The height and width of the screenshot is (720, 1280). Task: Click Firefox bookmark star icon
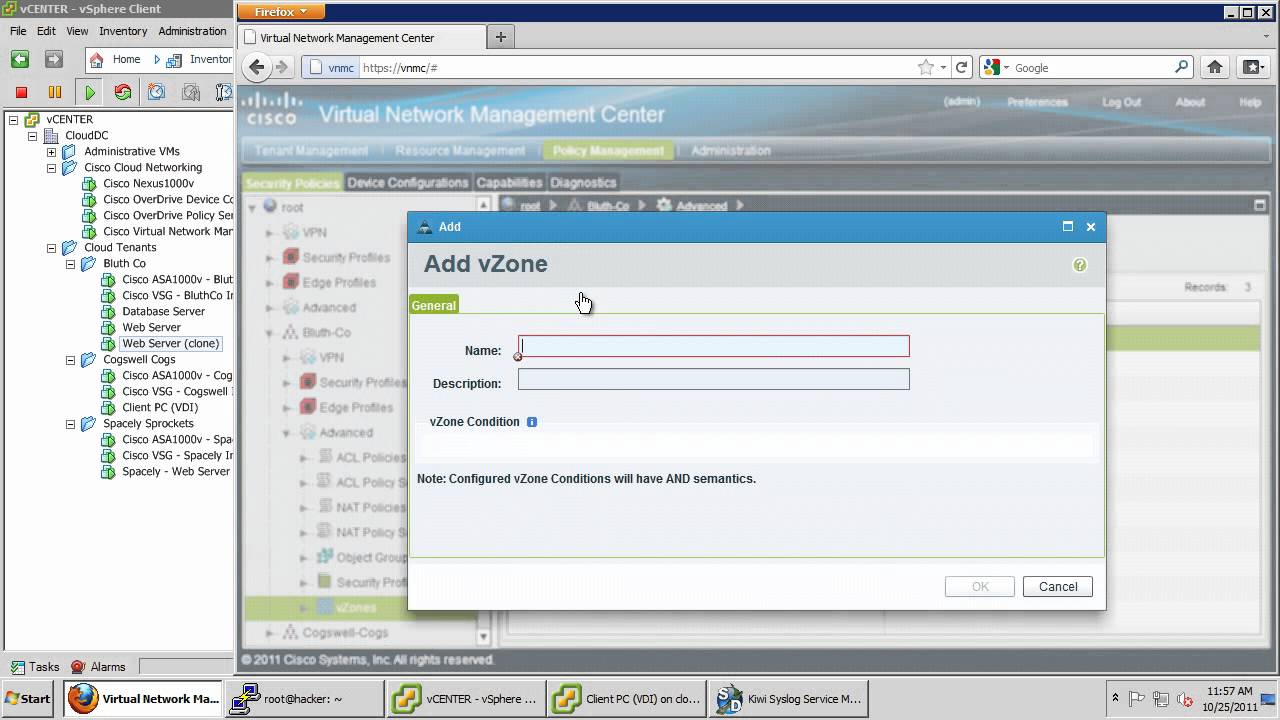coord(926,67)
